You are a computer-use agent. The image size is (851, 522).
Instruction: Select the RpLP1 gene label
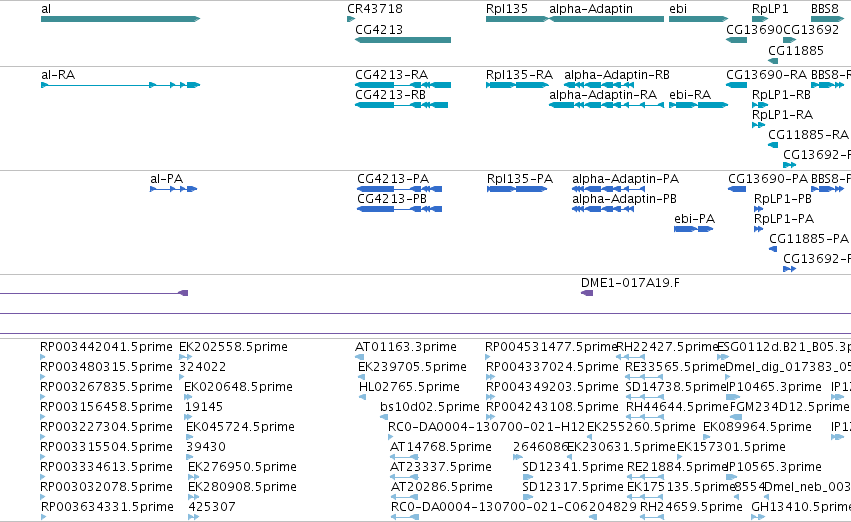(770, 9)
